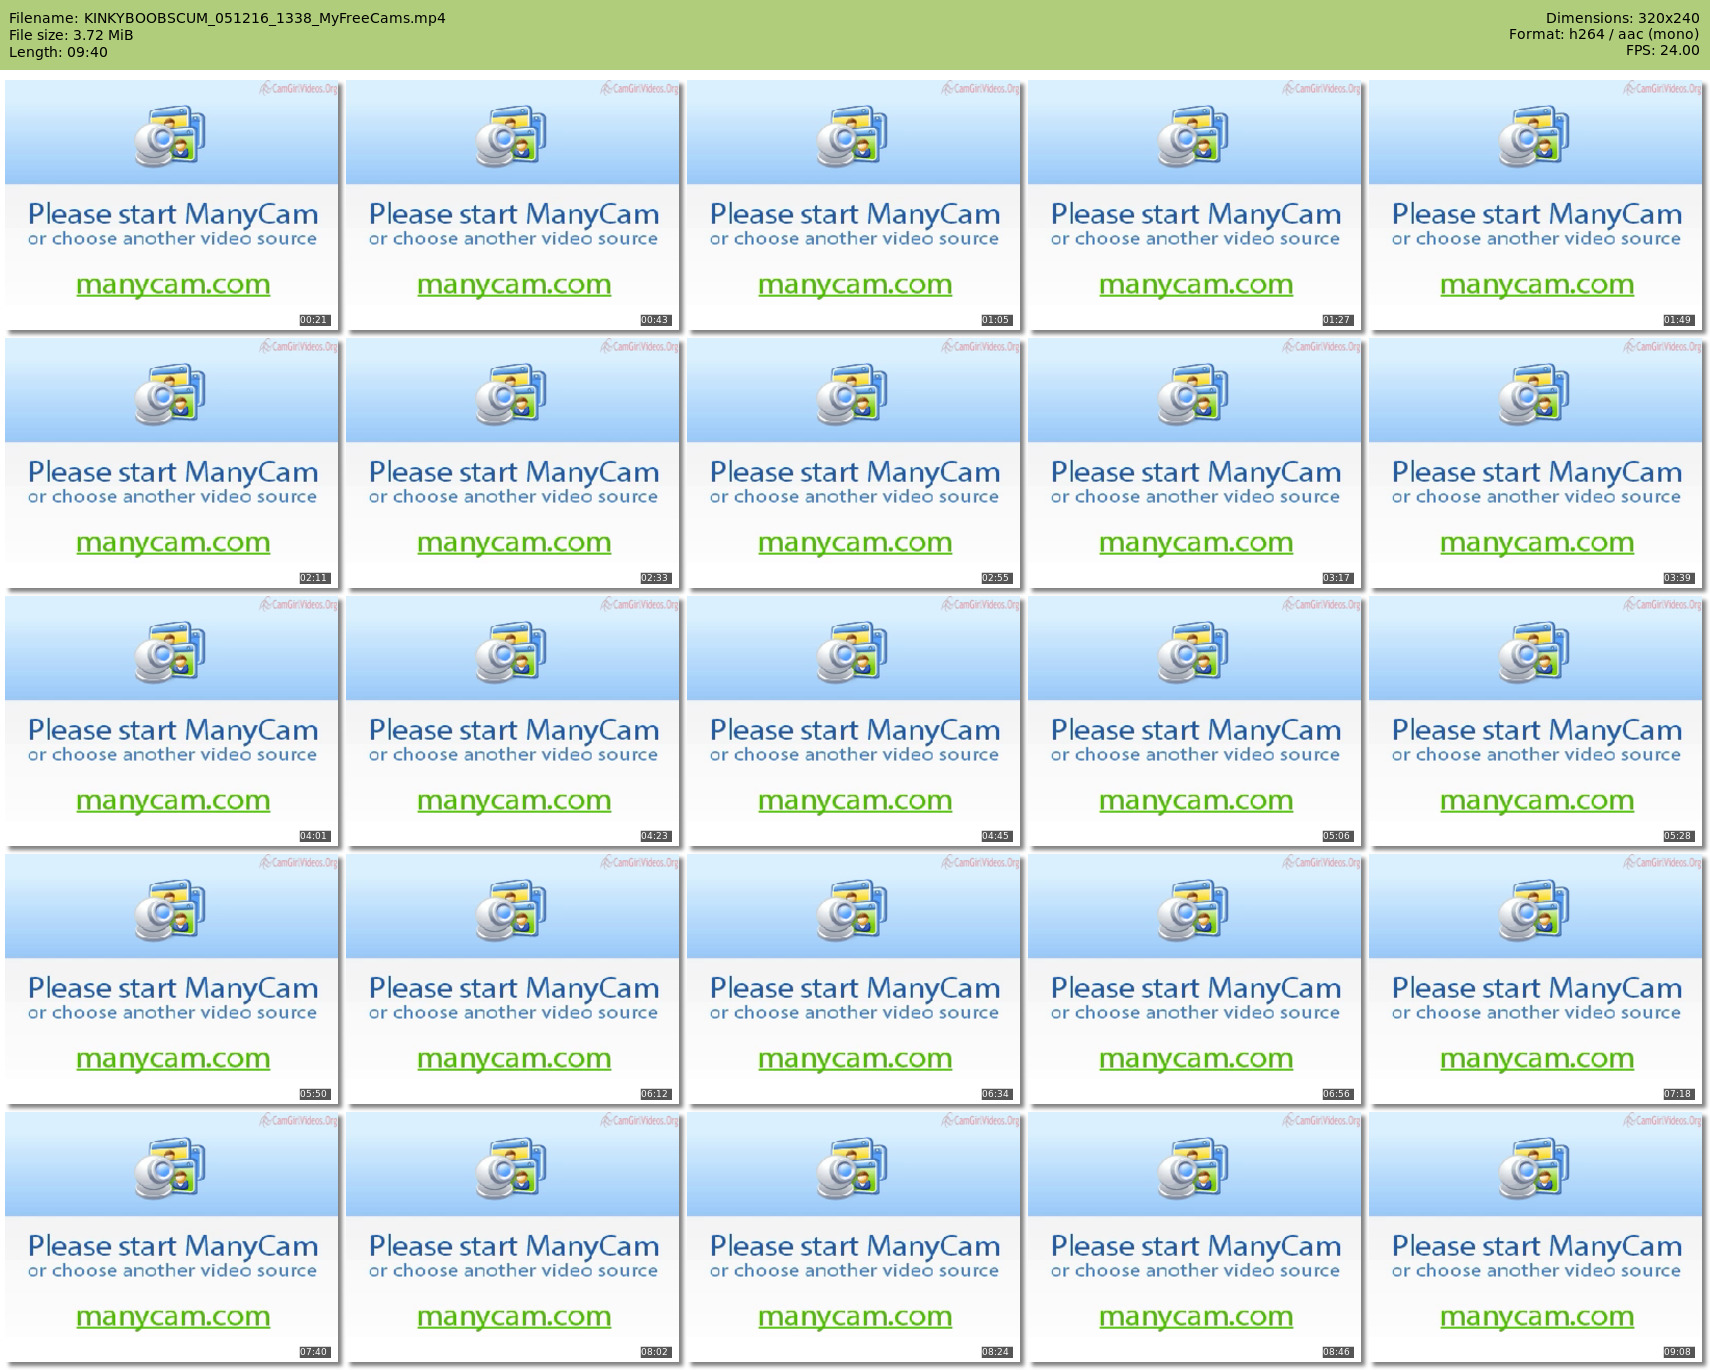The image size is (1710, 1370).
Task: Click the 'File size: 3.72 MiB' text
Action: [x=71, y=35]
